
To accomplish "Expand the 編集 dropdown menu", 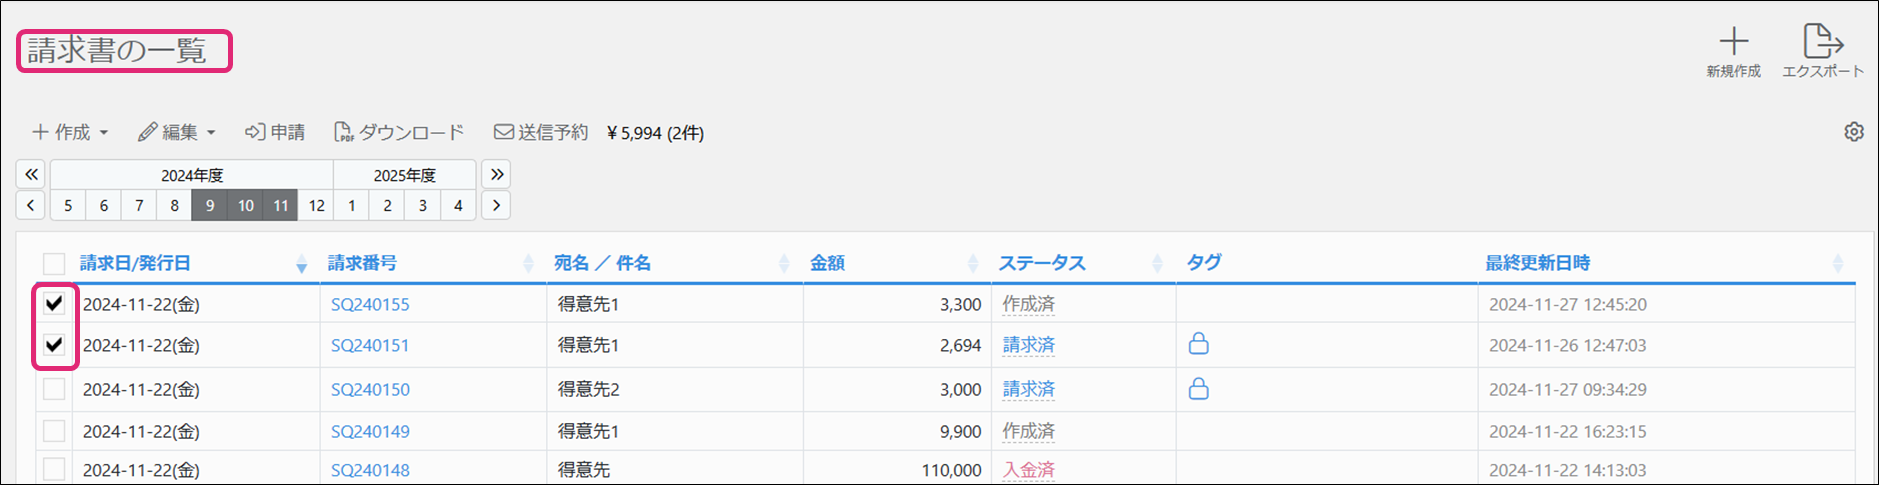I will 177,132.
